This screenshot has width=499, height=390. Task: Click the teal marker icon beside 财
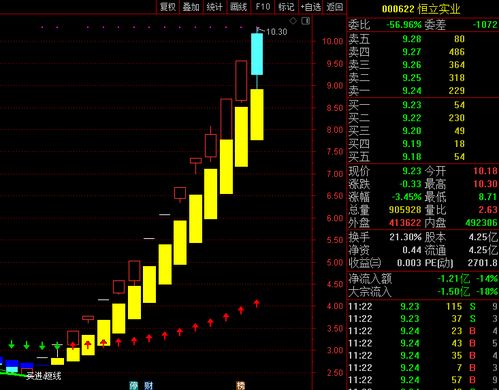click(134, 386)
